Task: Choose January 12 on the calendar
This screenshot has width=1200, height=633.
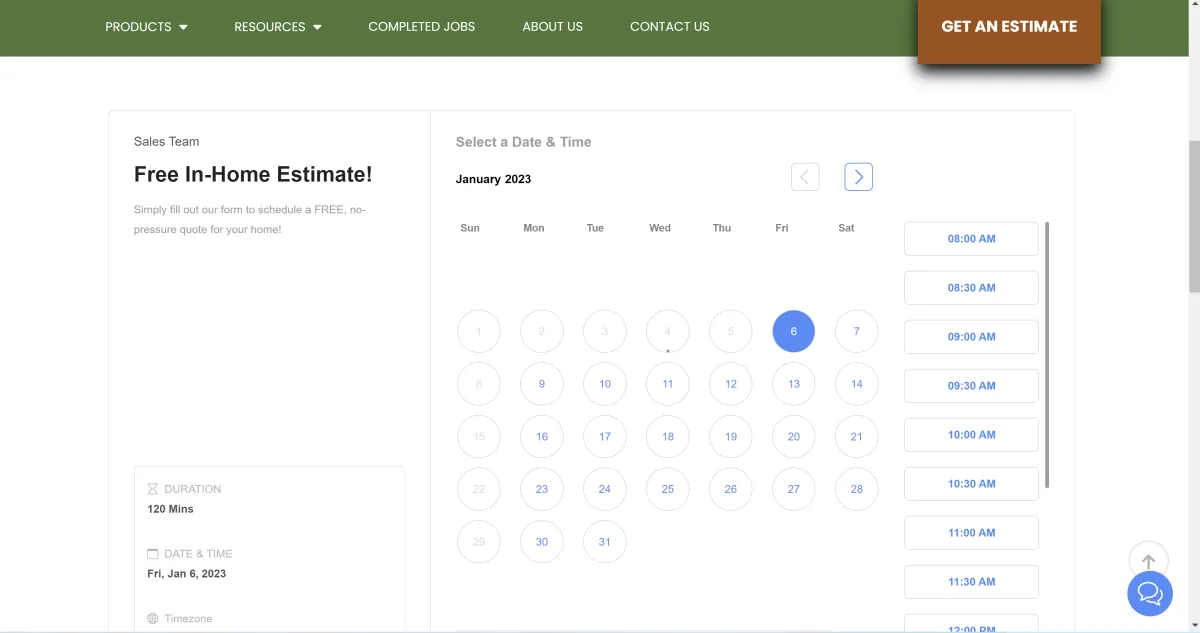Action: 731,384
